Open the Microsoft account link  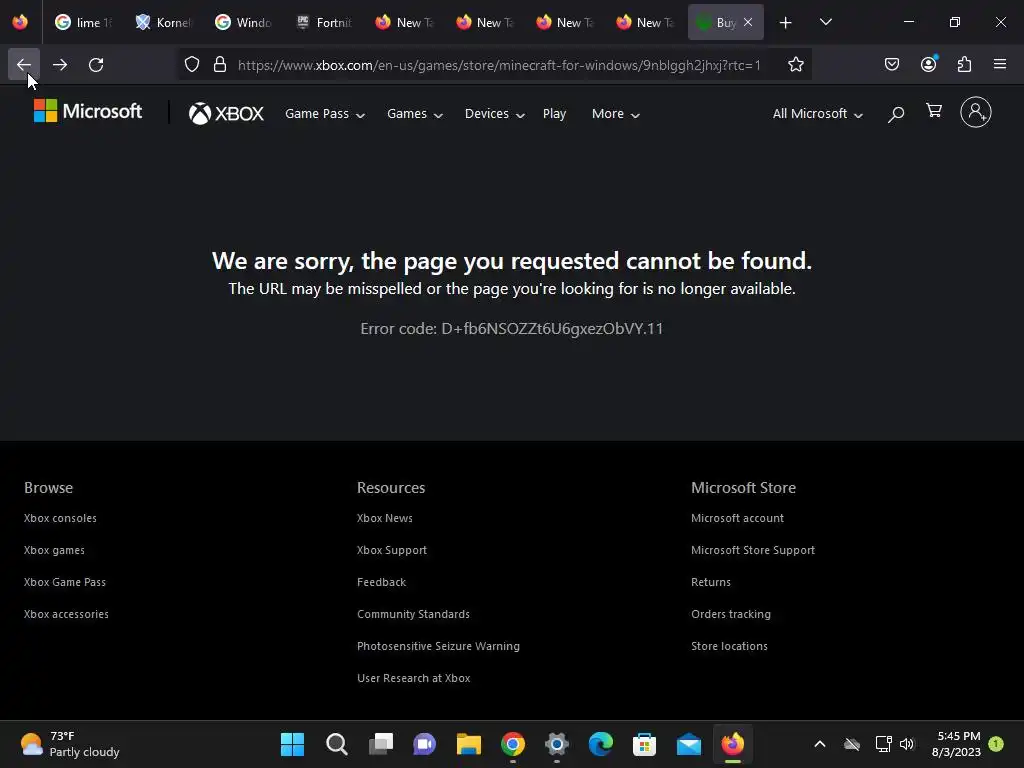pos(737,518)
